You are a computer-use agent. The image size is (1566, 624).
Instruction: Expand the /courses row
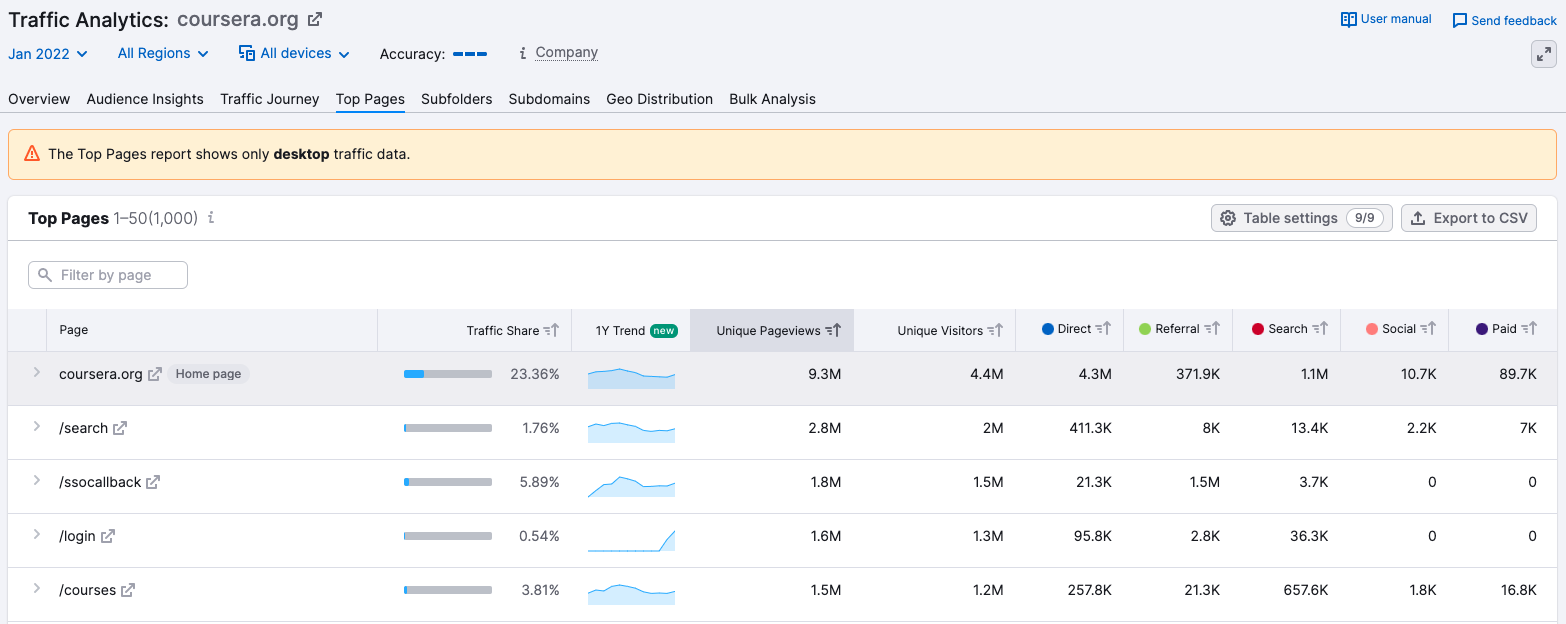pyautogui.click(x=36, y=588)
